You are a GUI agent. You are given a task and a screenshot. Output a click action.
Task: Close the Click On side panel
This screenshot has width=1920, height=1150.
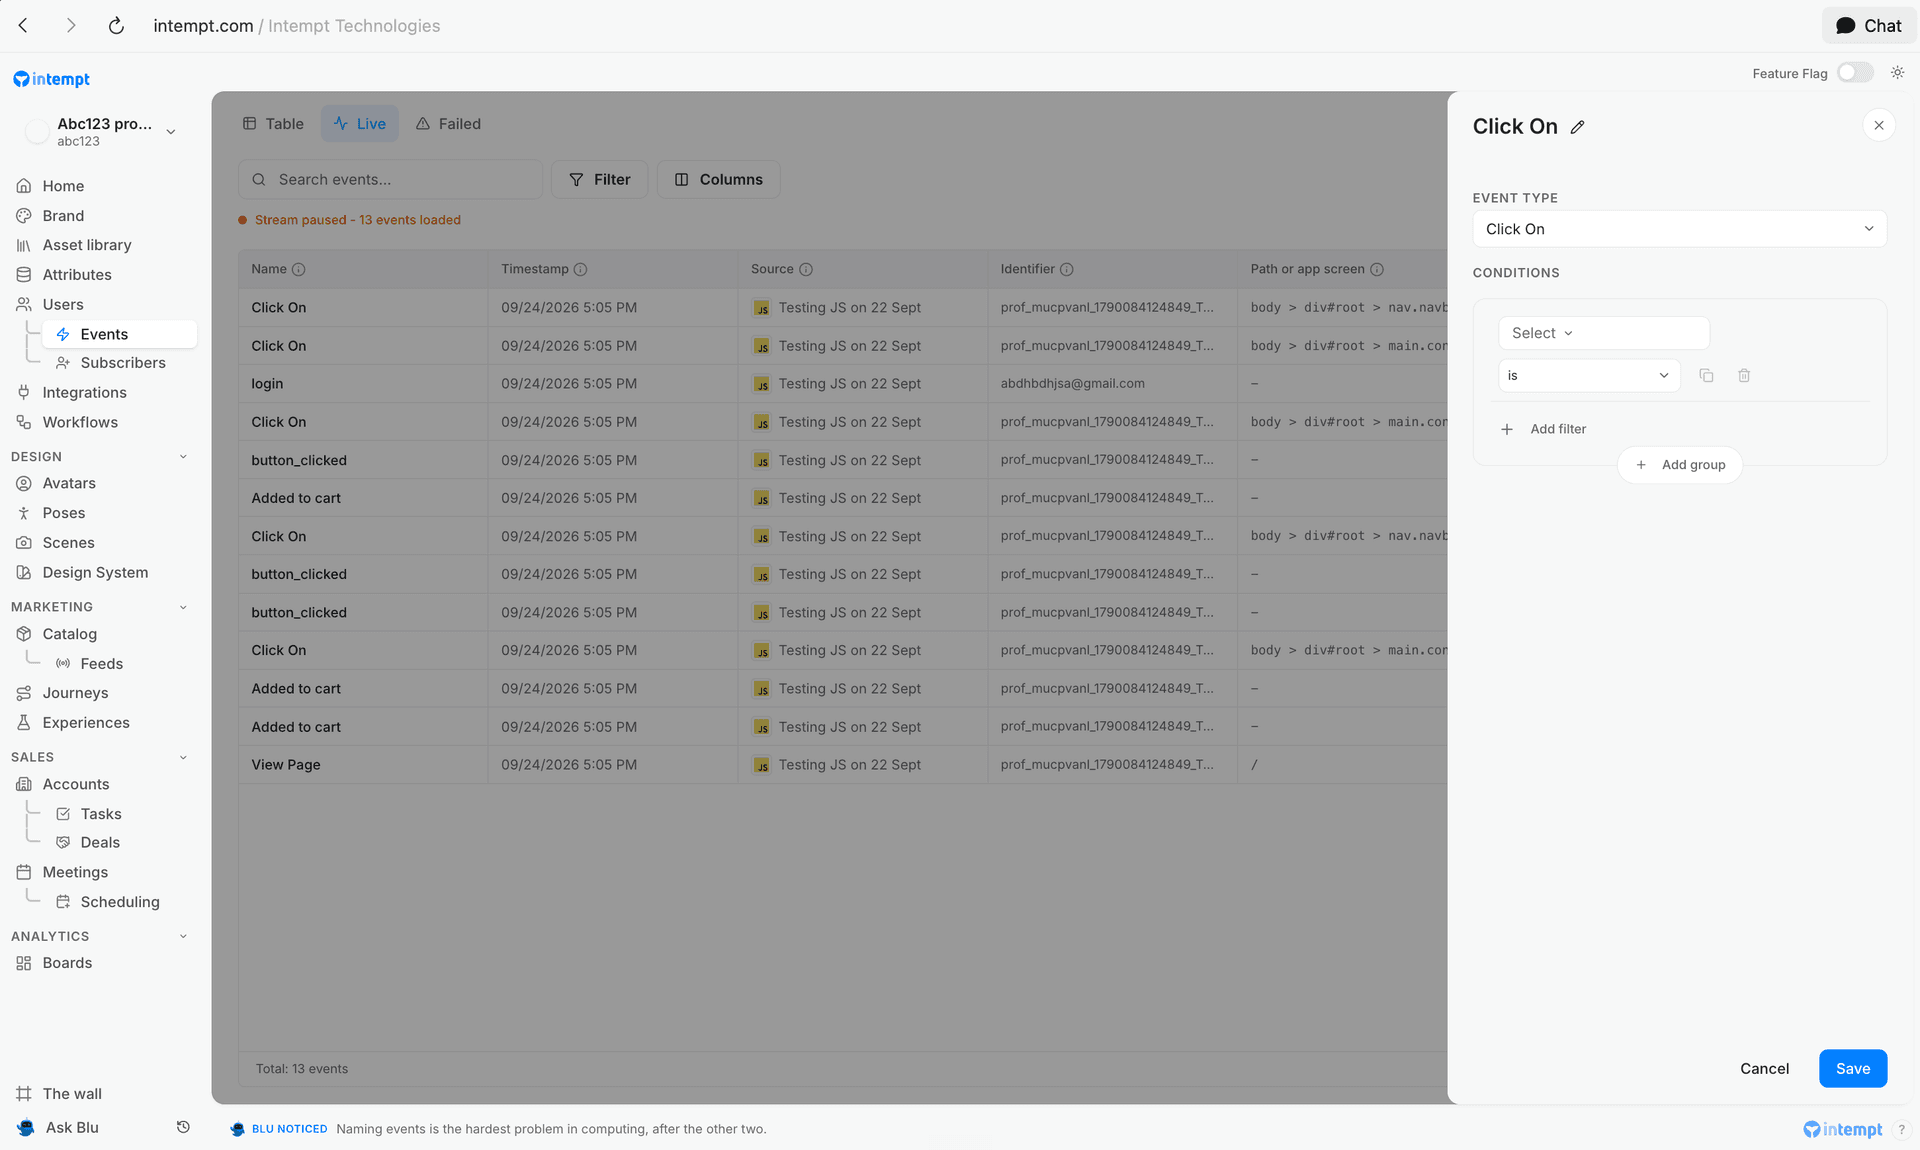[1879, 126]
